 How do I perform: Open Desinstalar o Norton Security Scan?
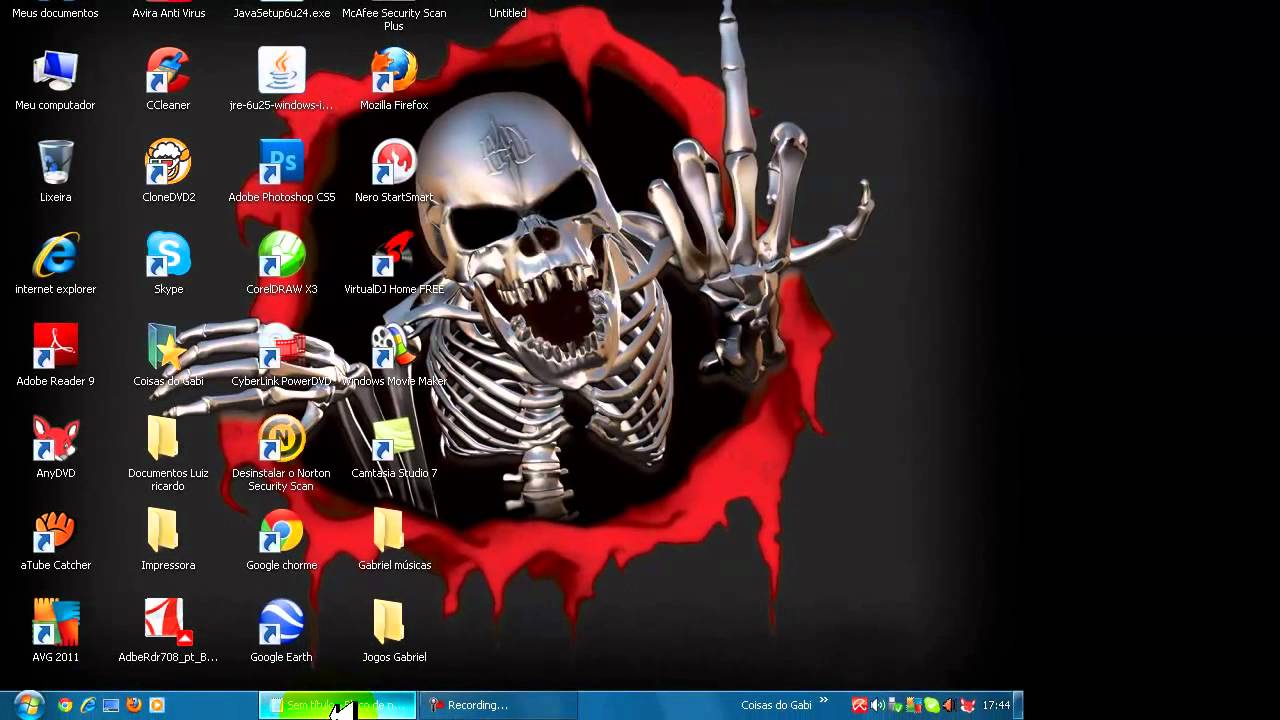point(281,453)
